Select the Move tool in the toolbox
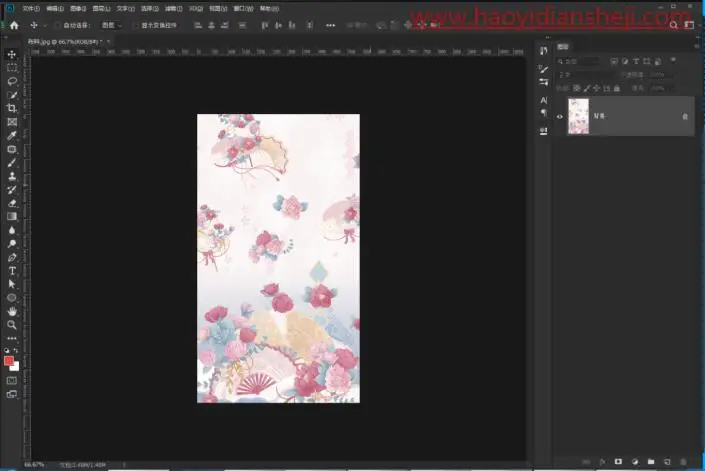Image resolution: width=705 pixels, height=471 pixels. pos(12,54)
